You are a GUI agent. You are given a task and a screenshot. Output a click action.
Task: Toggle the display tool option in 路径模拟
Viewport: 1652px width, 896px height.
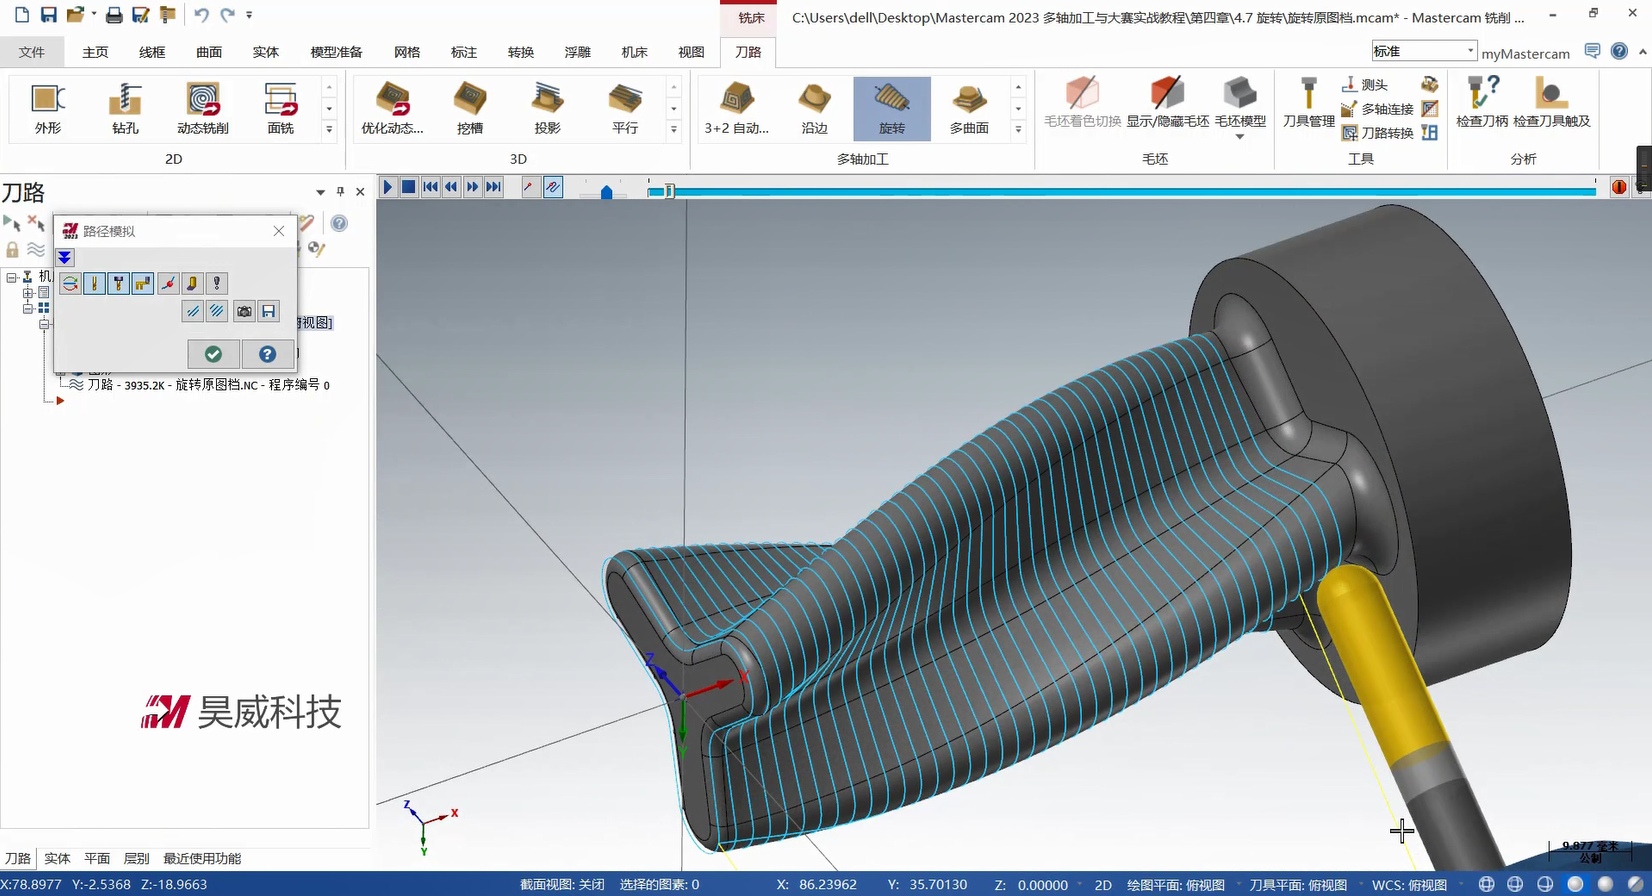[94, 284]
